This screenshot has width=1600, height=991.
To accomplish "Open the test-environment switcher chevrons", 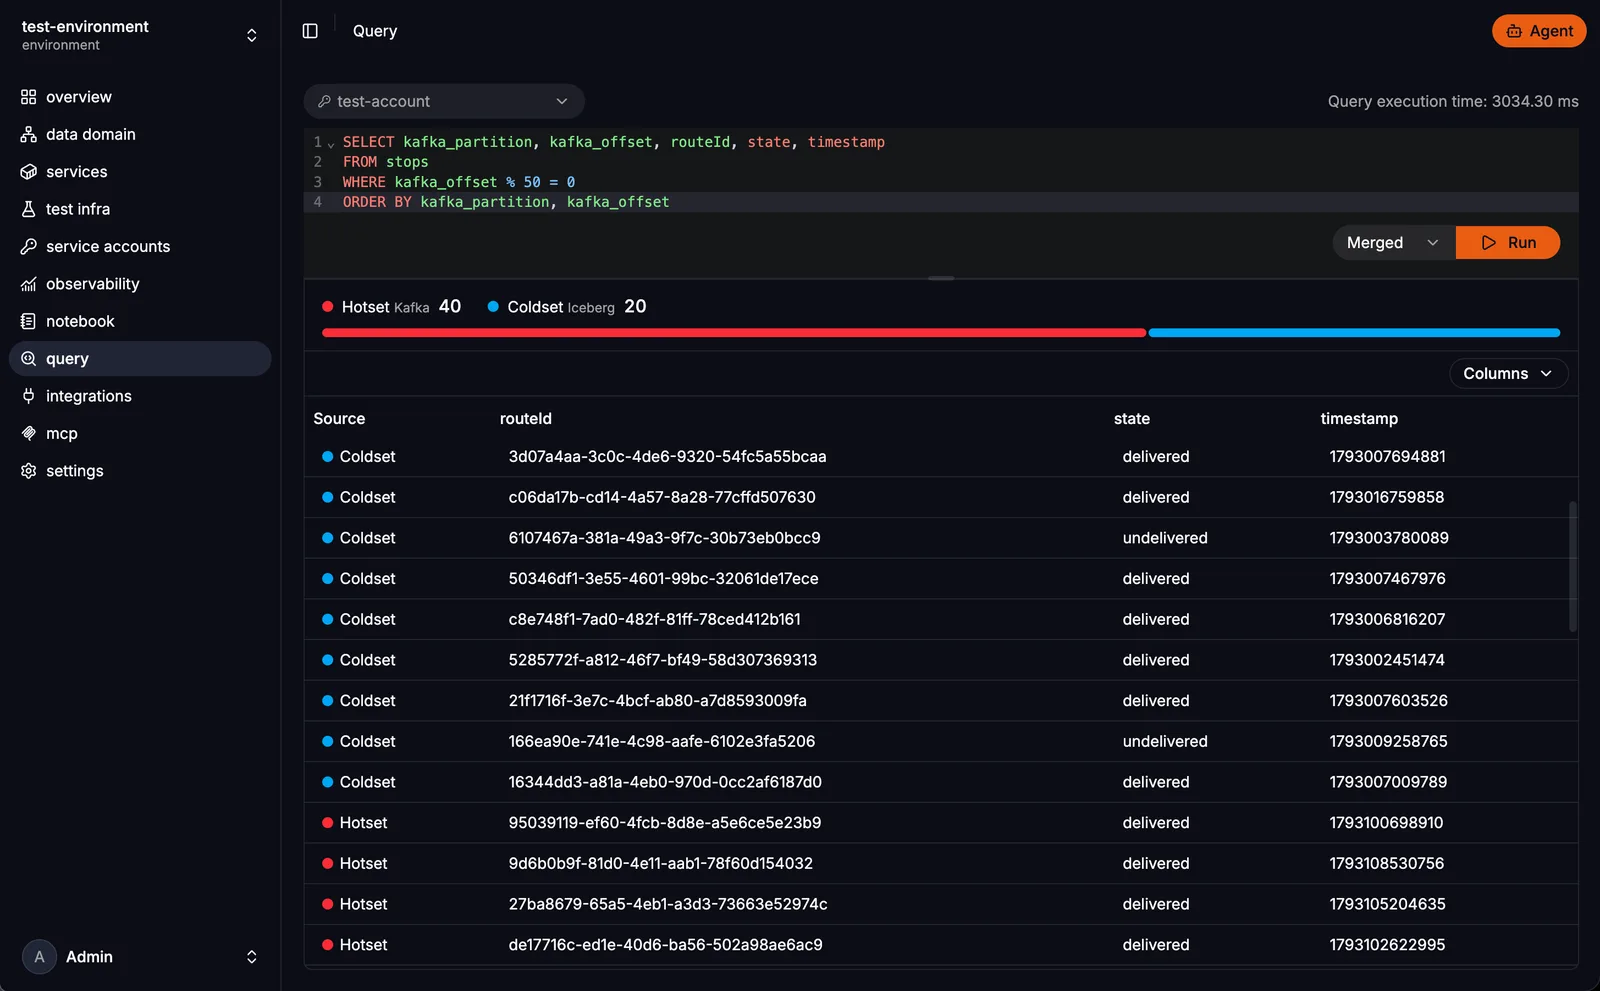I will click(x=252, y=35).
